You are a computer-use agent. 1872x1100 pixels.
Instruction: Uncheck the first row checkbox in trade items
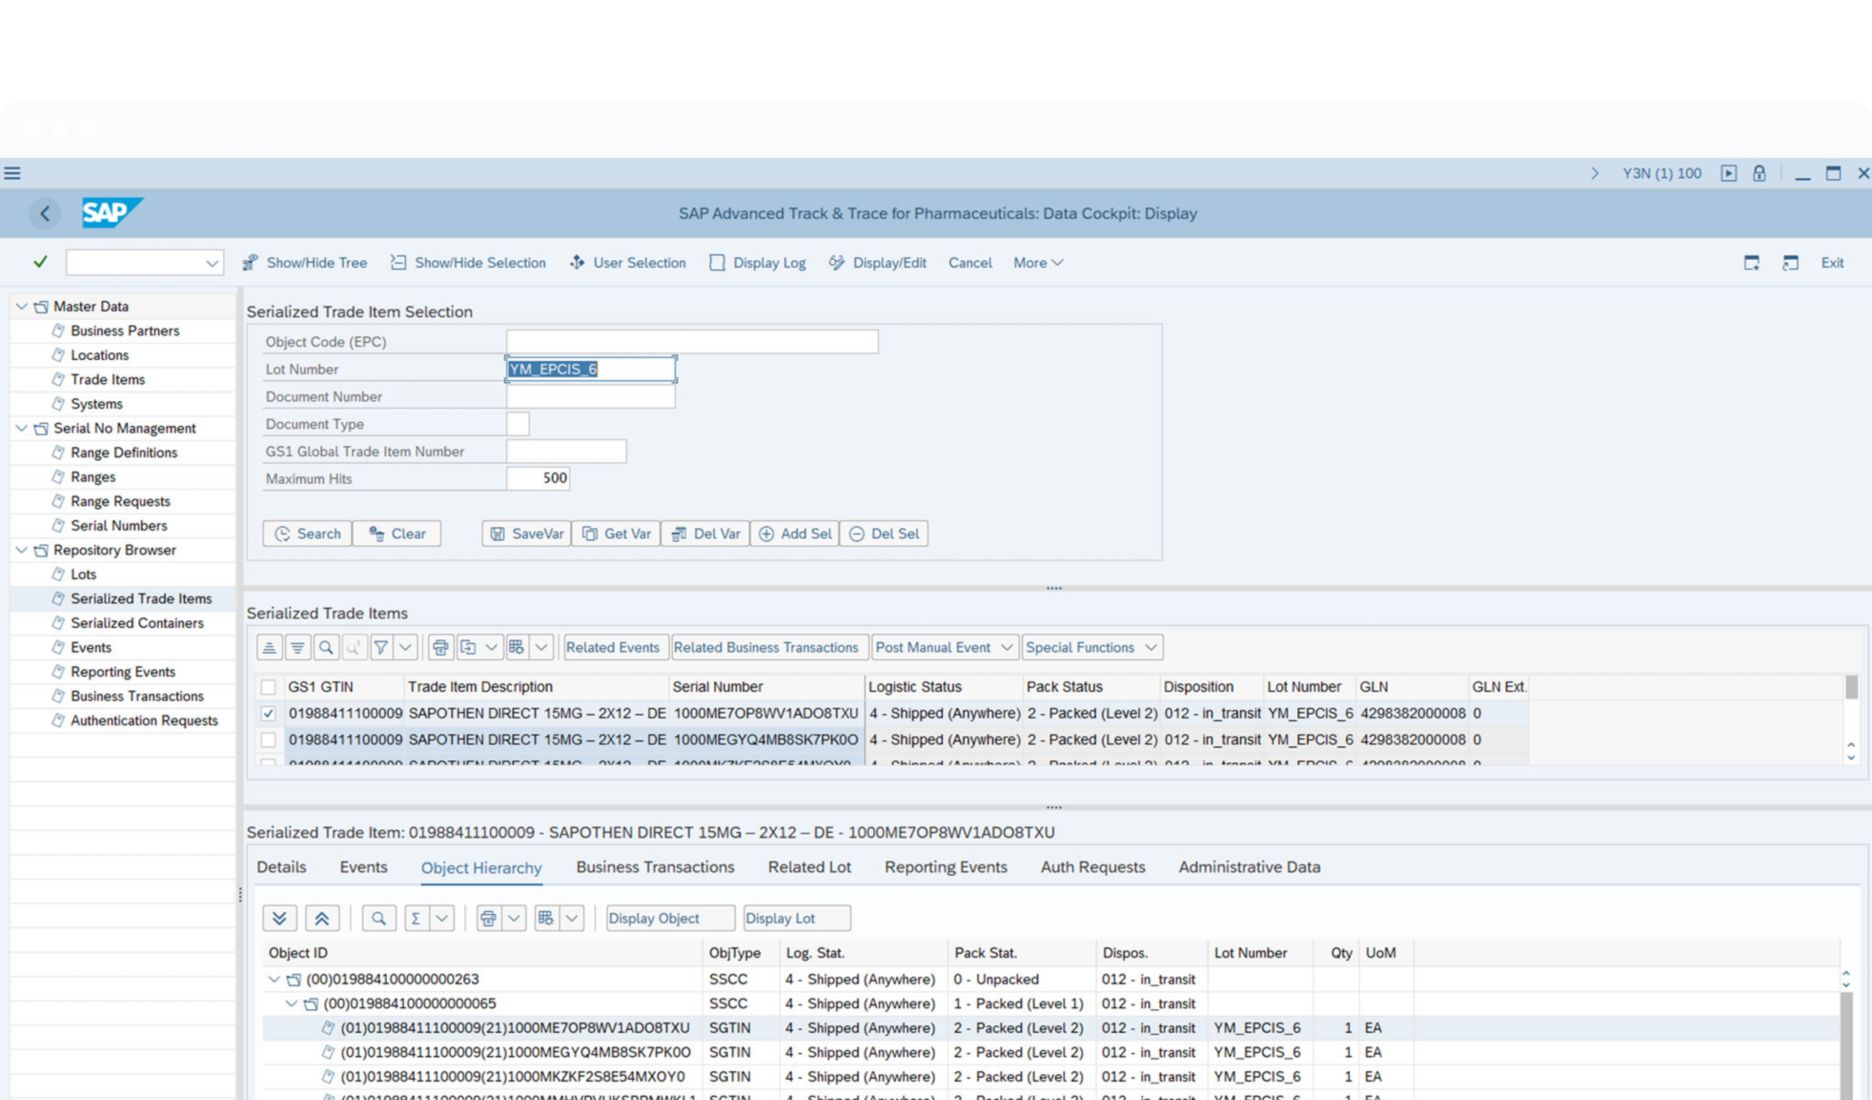point(268,713)
